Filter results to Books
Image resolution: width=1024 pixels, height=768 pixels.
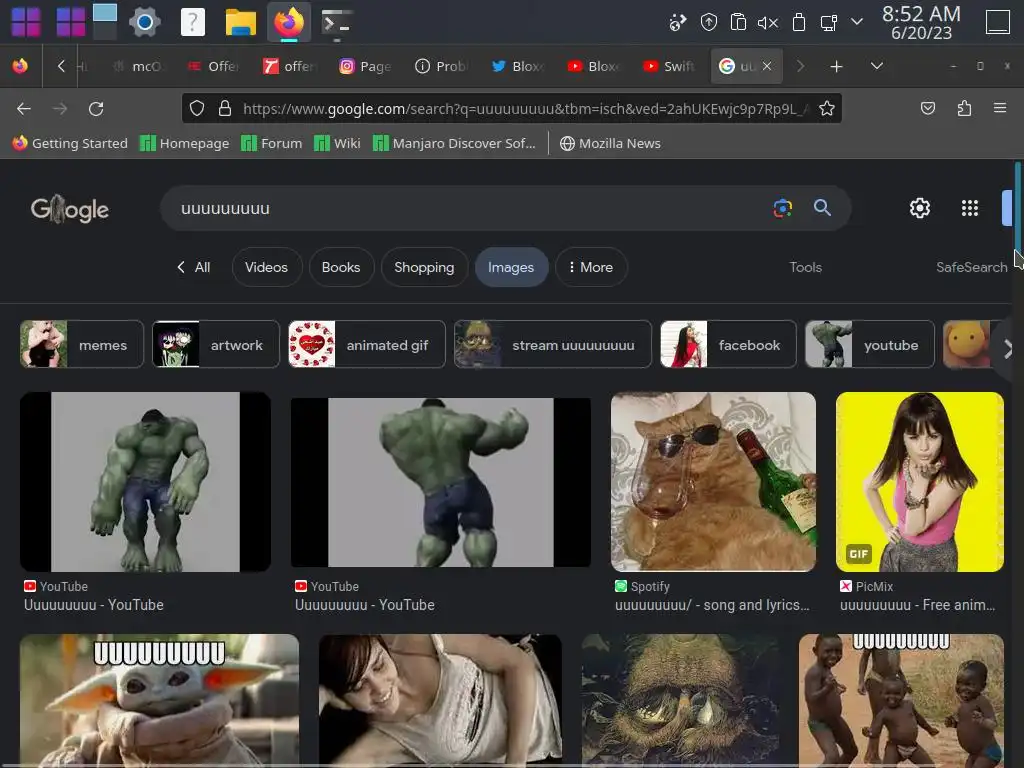tap(341, 267)
